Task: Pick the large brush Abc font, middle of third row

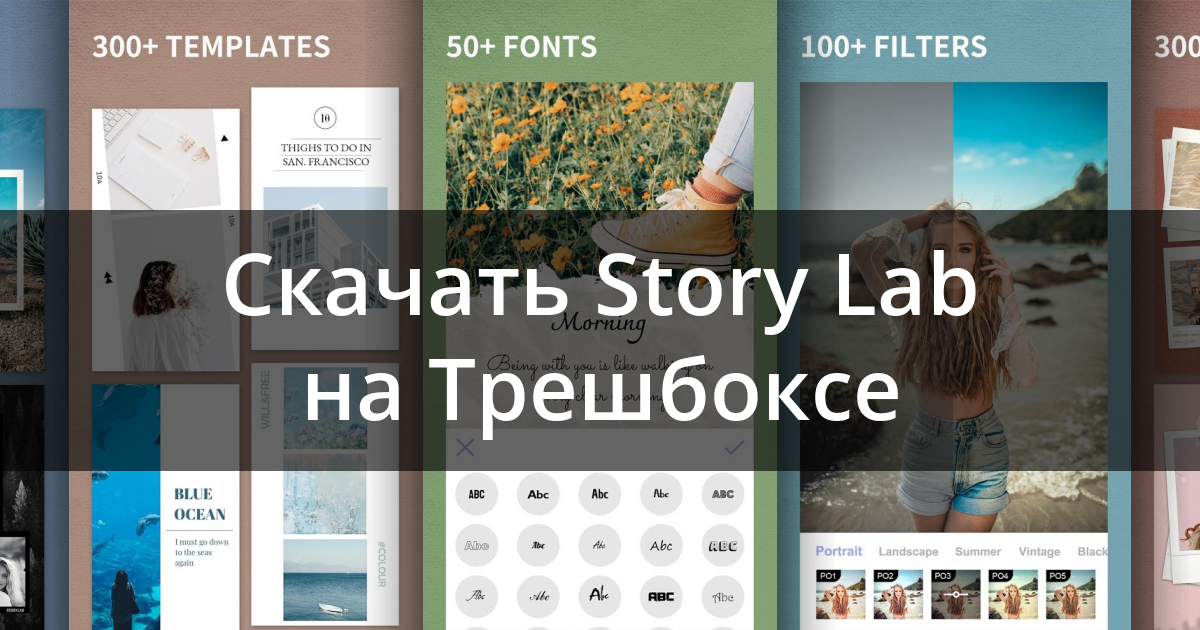Action: click(x=600, y=597)
